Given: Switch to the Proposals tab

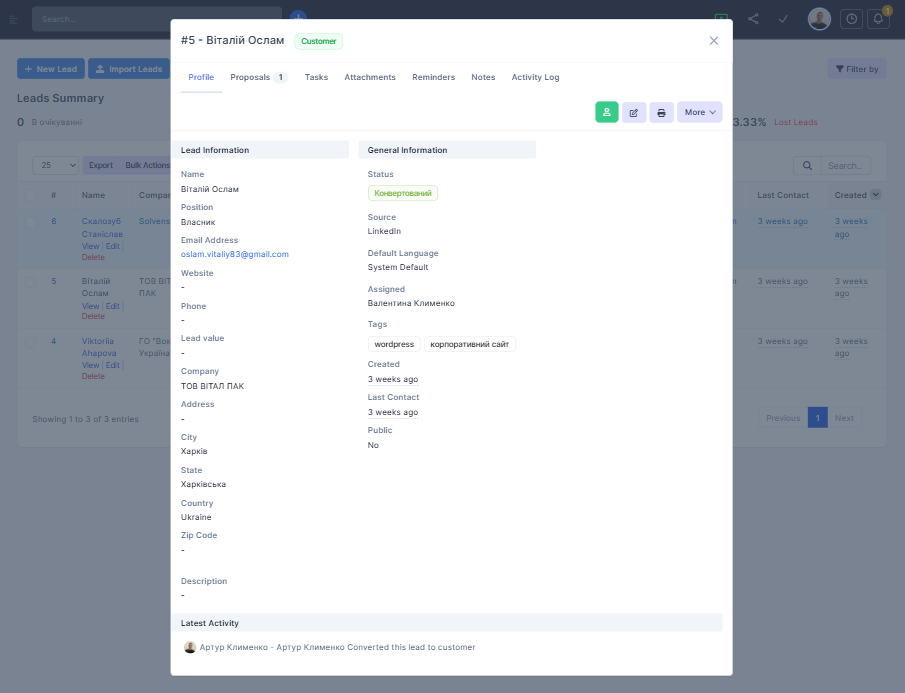Looking at the screenshot, I should (258, 77).
